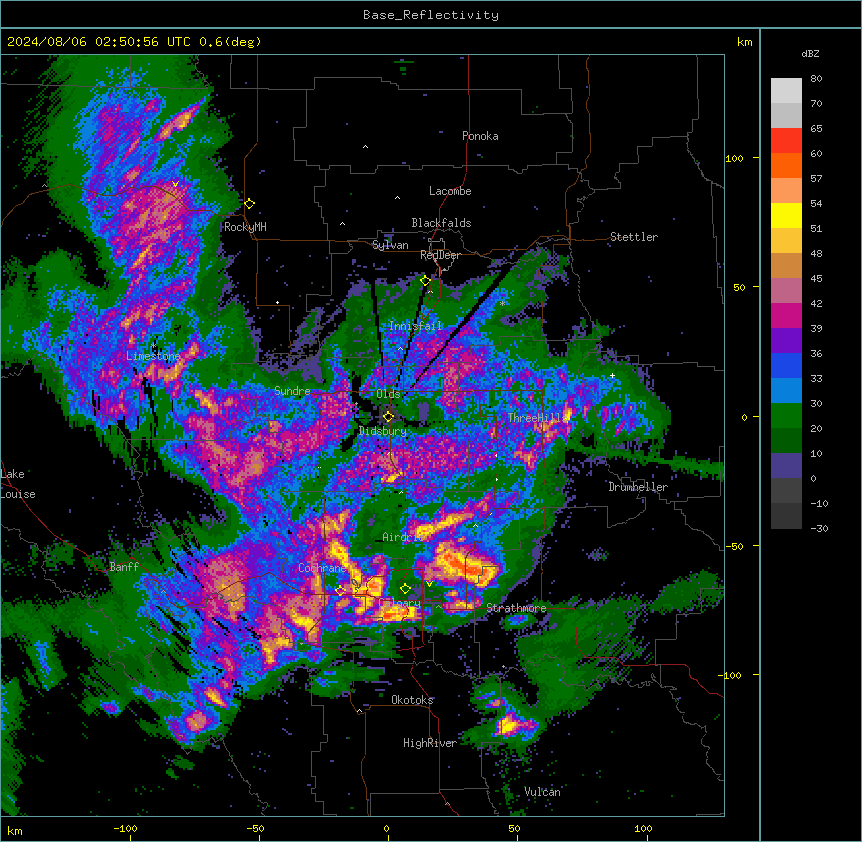This screenshot has width=862, height=842.
Task: Choose the royal blue swatch between 36 and 33
Action: (x=786, y=365)
